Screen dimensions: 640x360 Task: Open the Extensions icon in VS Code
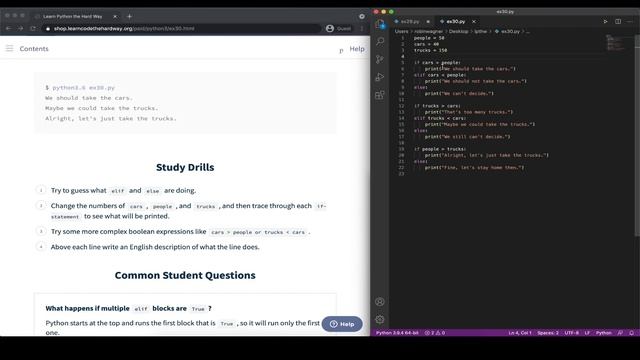pos(380,95)
